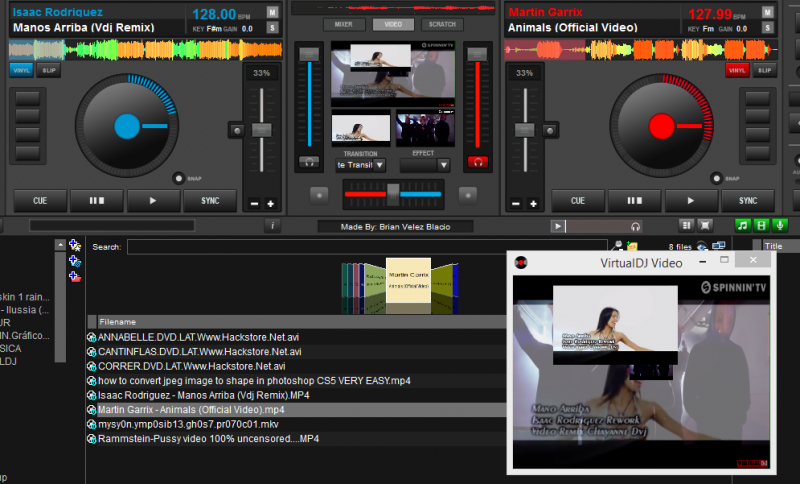Click the Search input field
The height and width of the screenshot is (484, 800).
click(x=367, y=247)
